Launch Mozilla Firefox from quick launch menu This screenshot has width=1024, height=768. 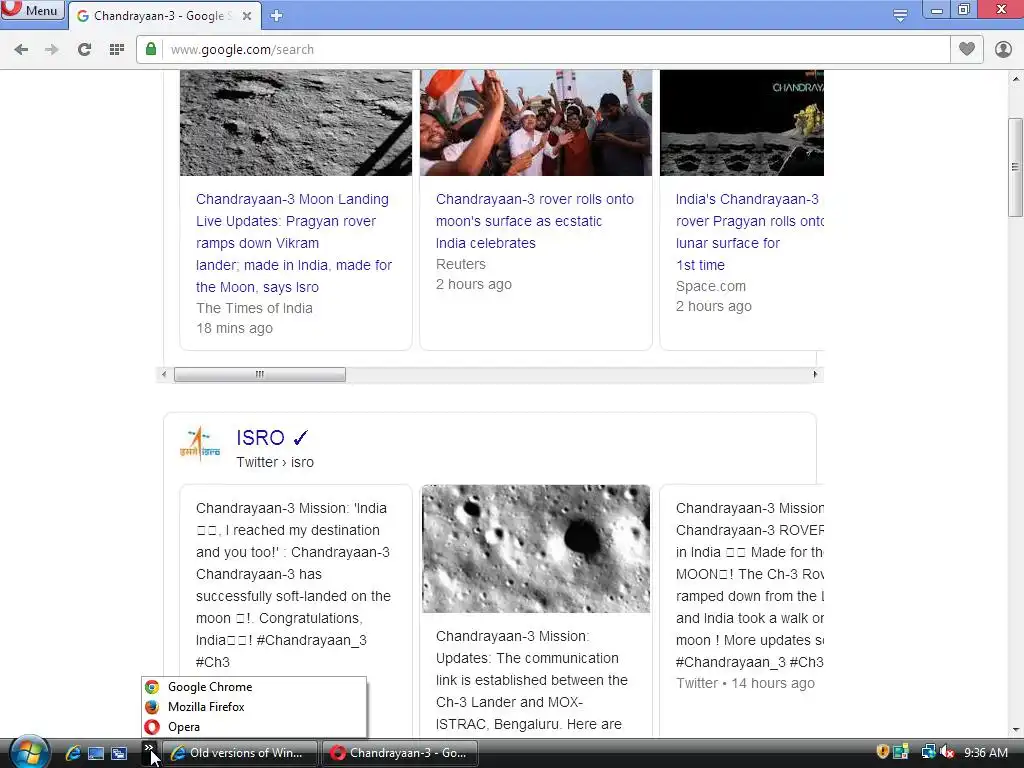point(254,707)
